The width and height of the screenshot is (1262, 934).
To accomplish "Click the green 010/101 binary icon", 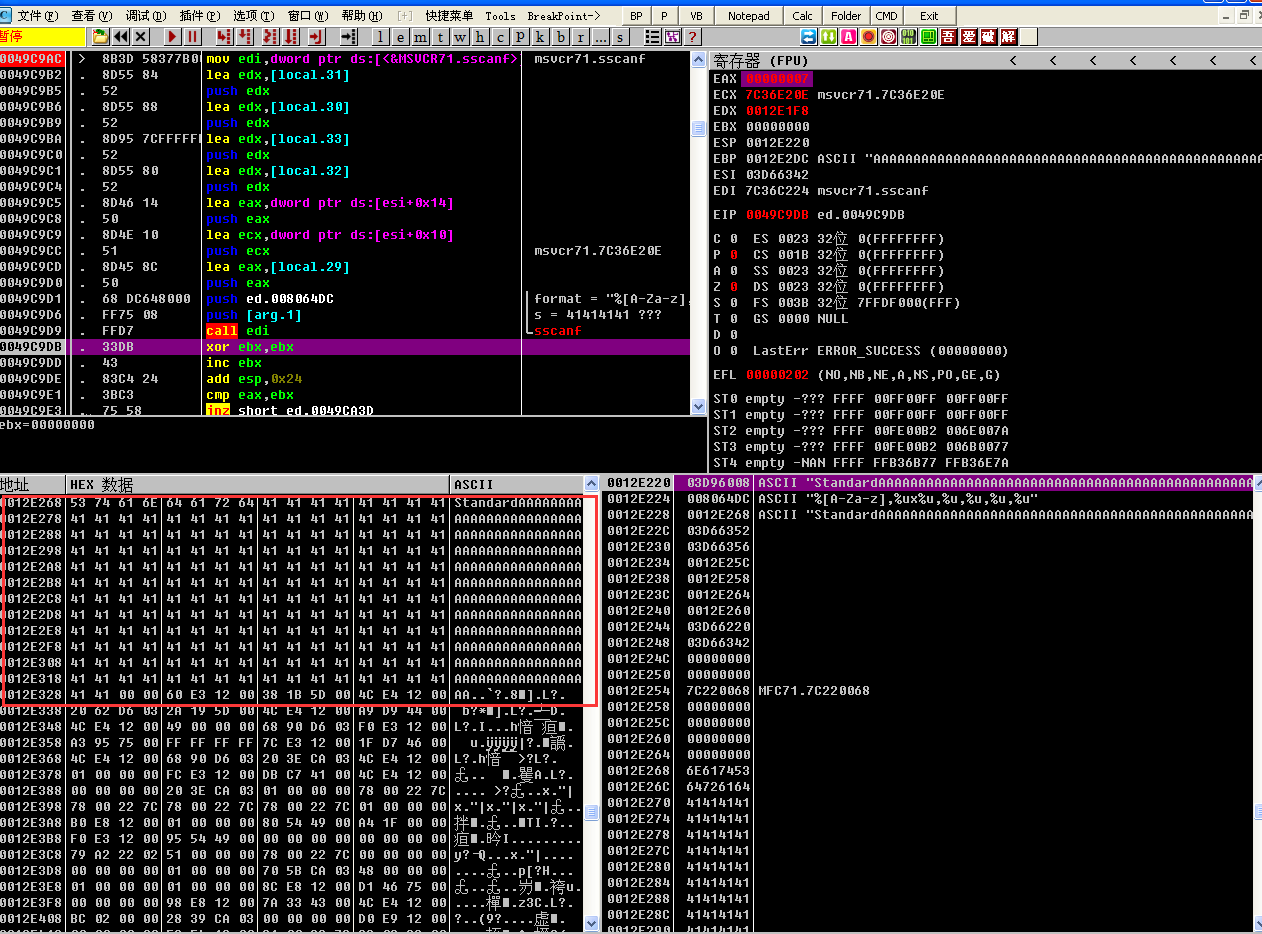I will click(x=909, y=37).
